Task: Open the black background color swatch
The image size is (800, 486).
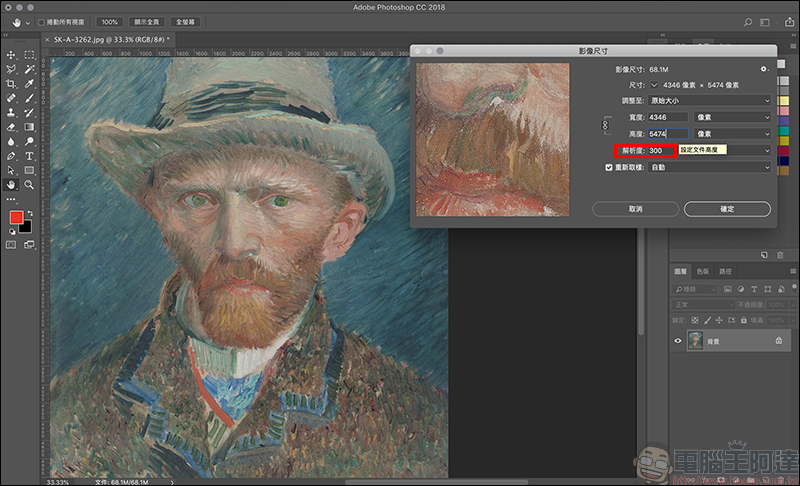Action: point(27,228)
